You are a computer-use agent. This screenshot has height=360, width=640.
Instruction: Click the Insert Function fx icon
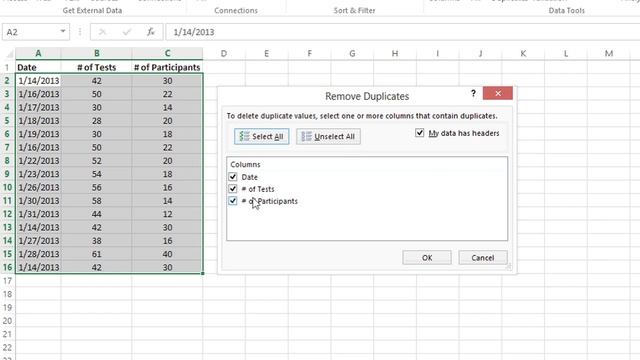pyautogui.click(x=151, y=32)
